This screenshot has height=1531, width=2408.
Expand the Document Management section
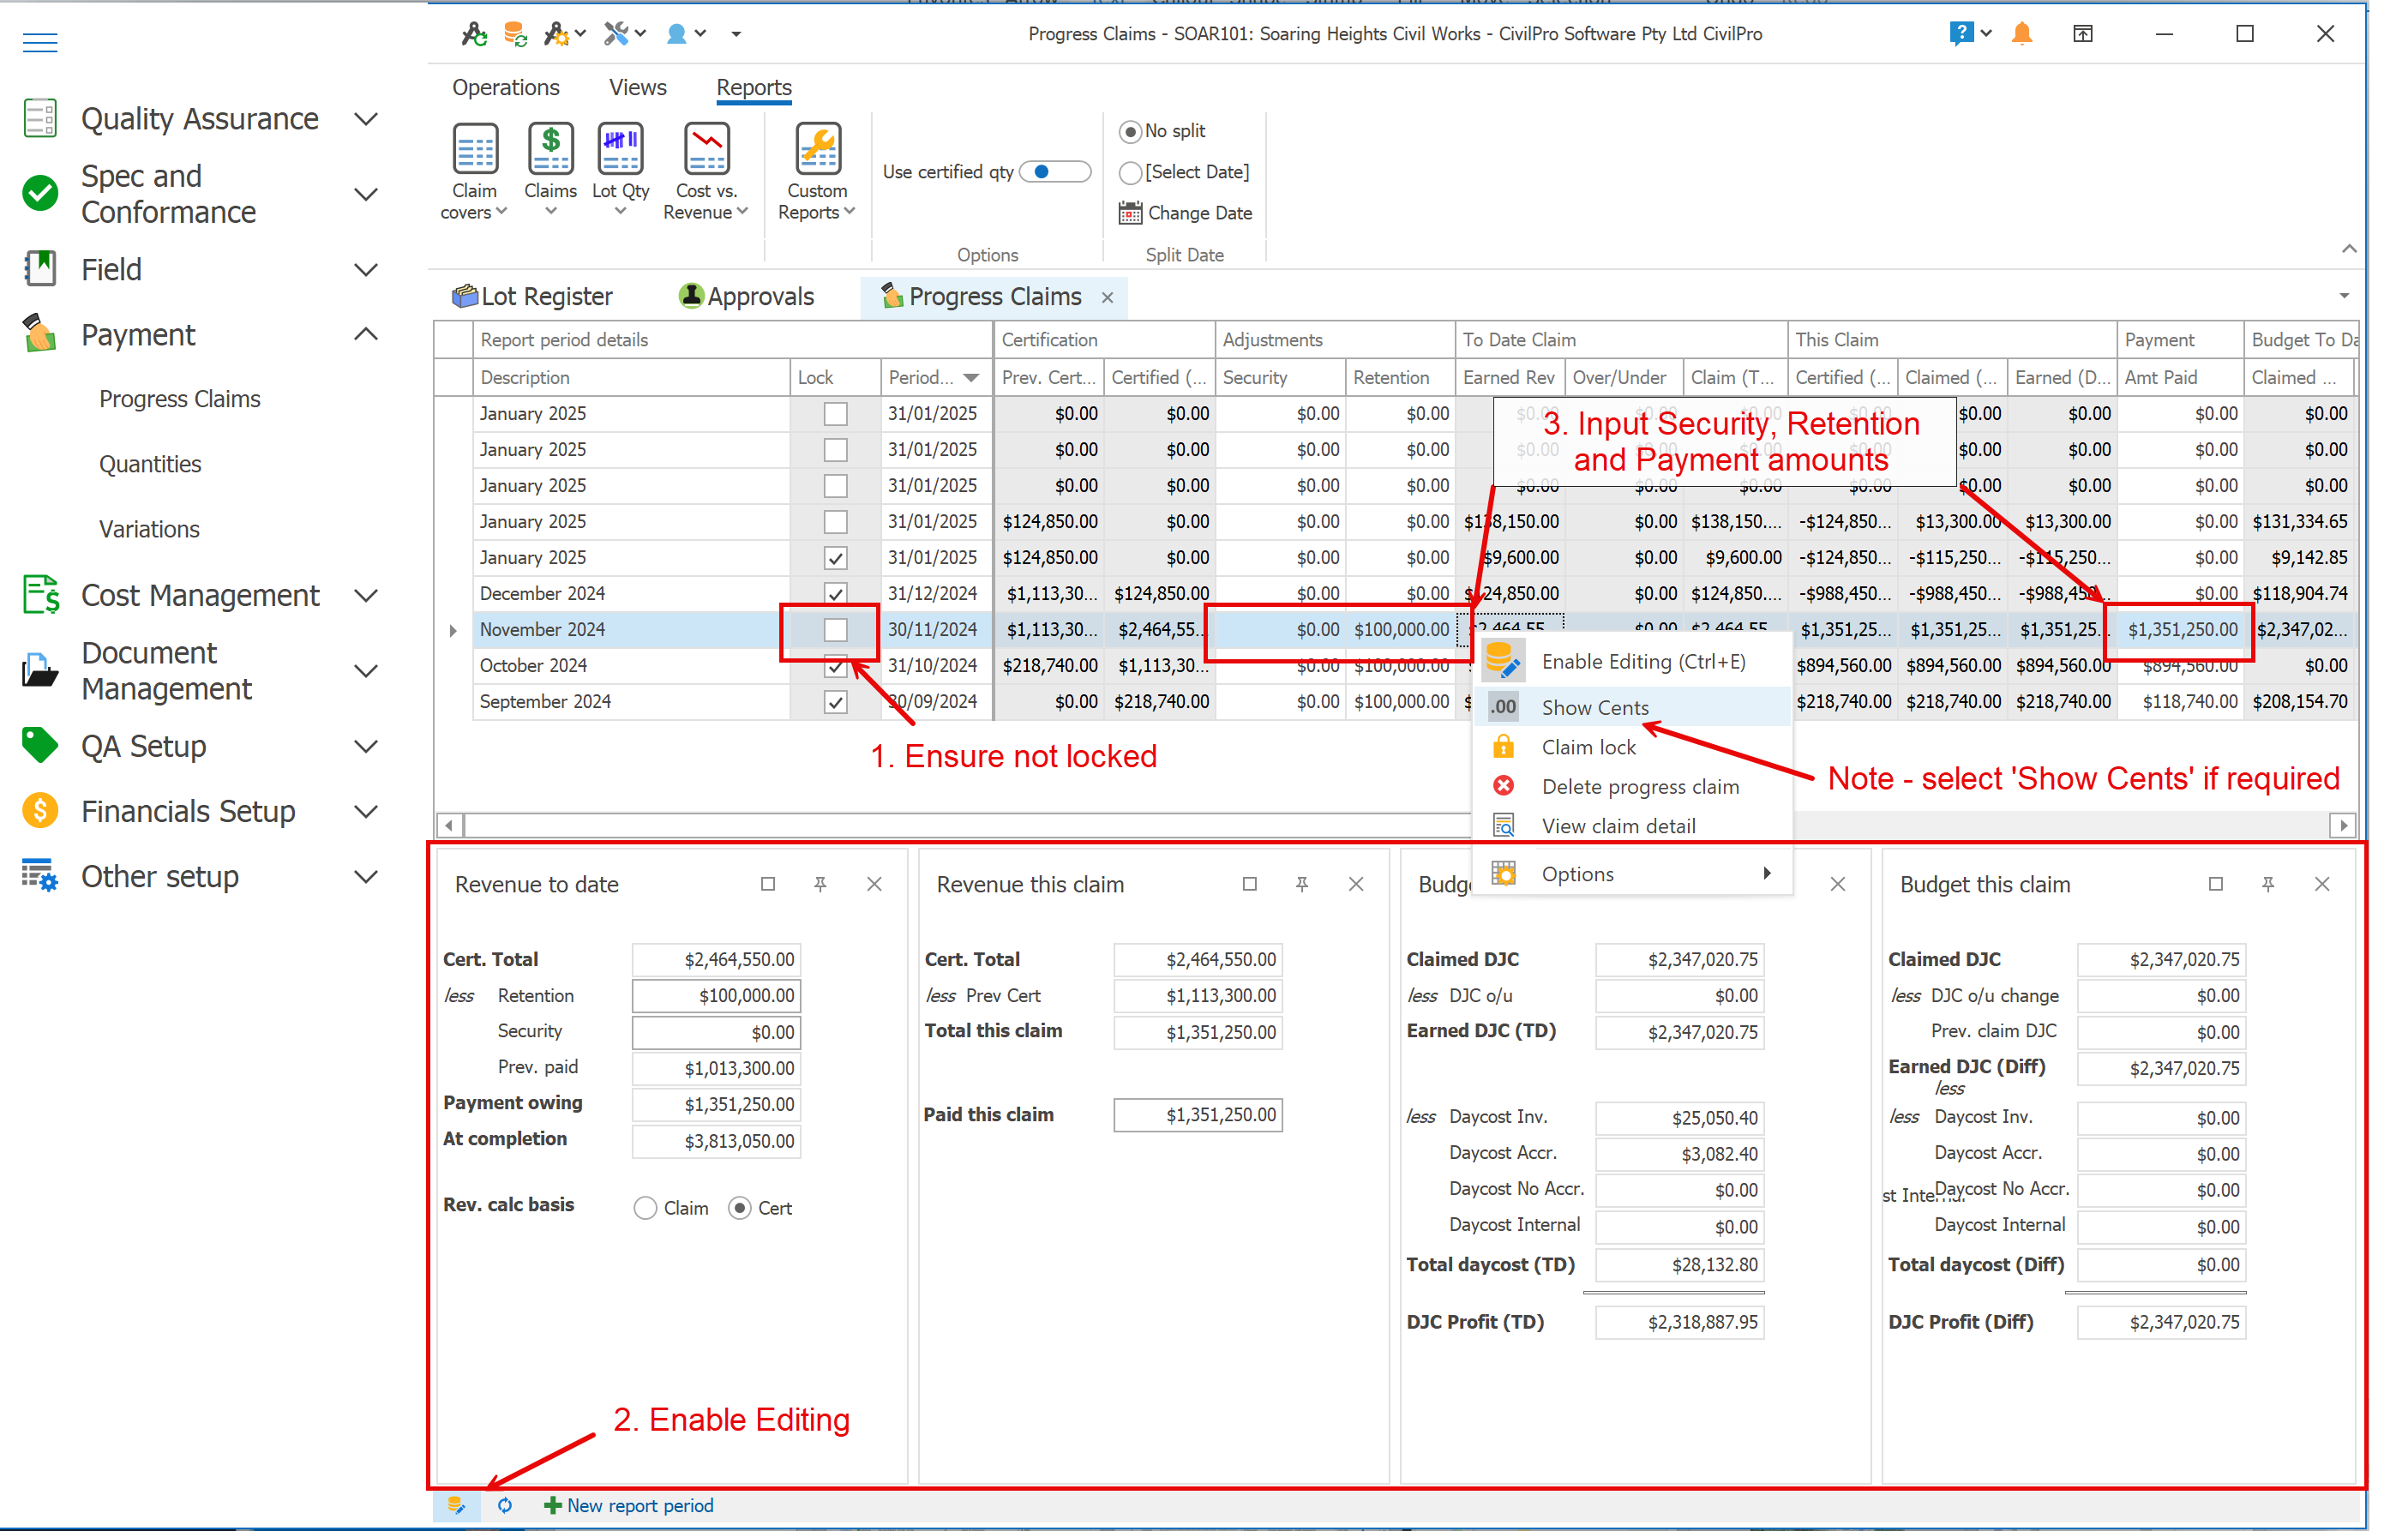[367, 671]
